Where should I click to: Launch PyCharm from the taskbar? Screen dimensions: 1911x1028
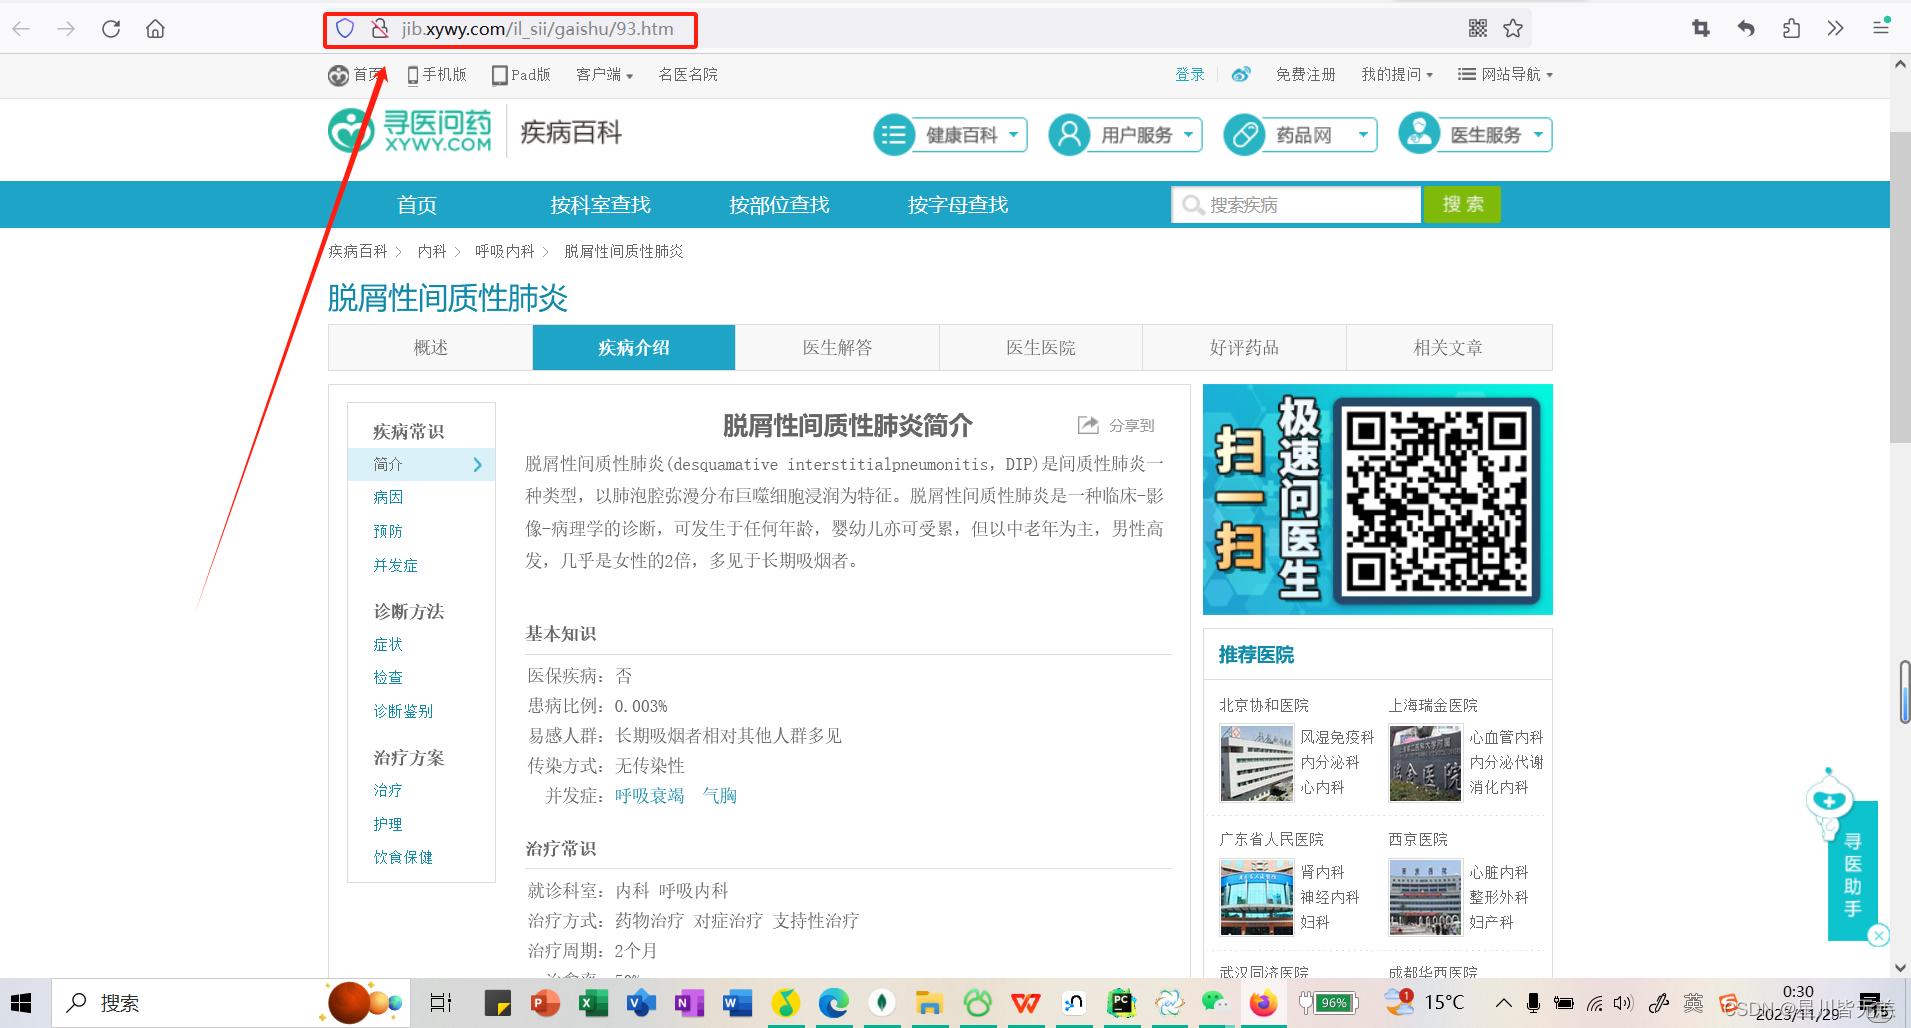point(1121,1003)
